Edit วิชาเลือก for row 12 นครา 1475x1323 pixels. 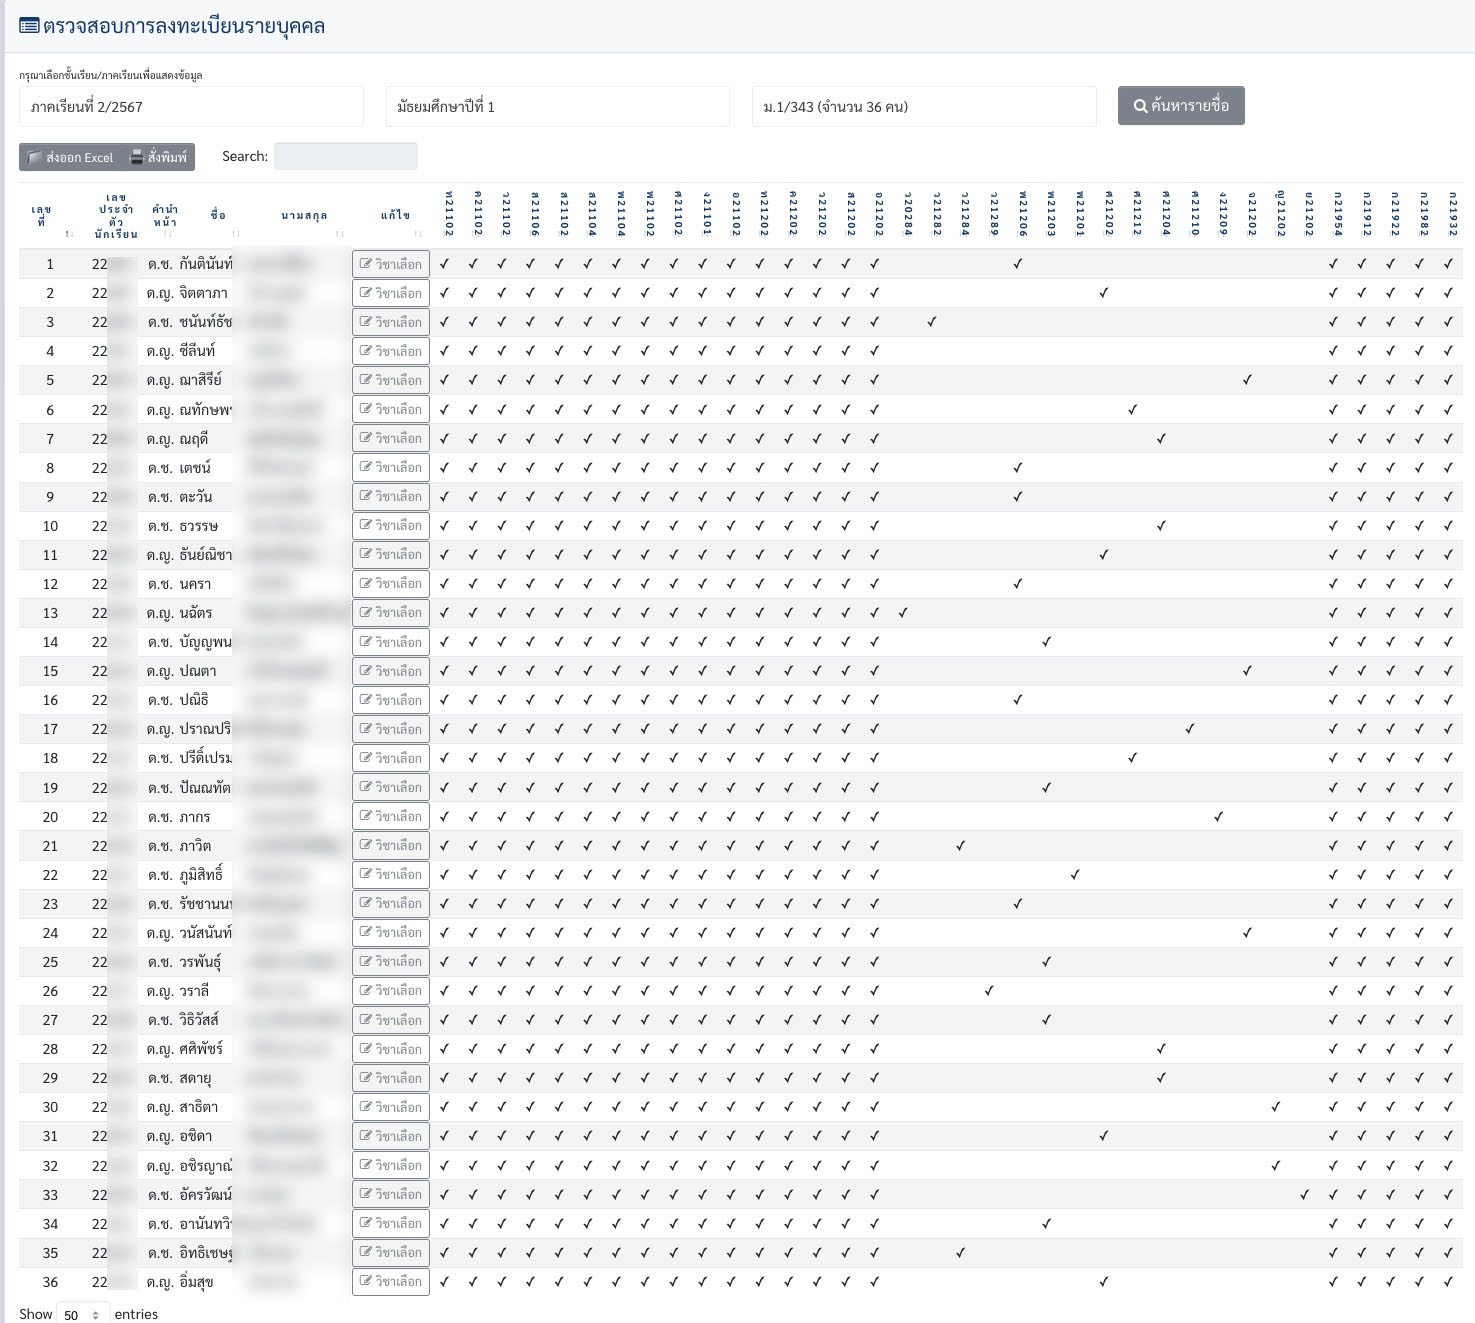coord(391,583)
